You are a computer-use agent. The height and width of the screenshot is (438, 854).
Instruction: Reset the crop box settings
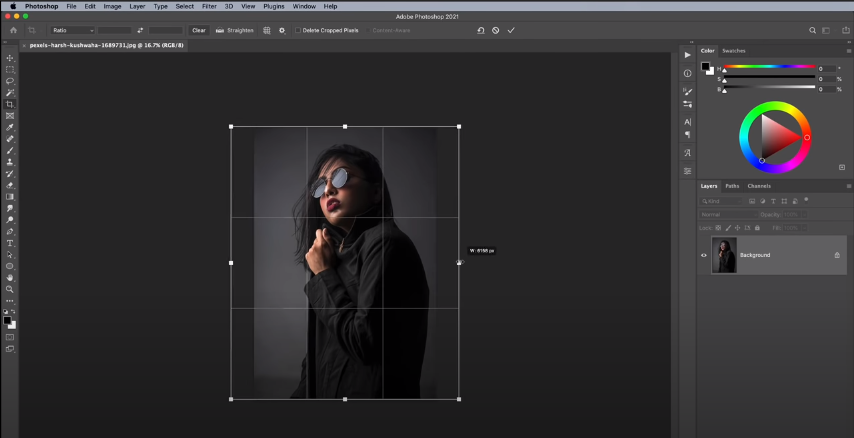pos(481,30)
